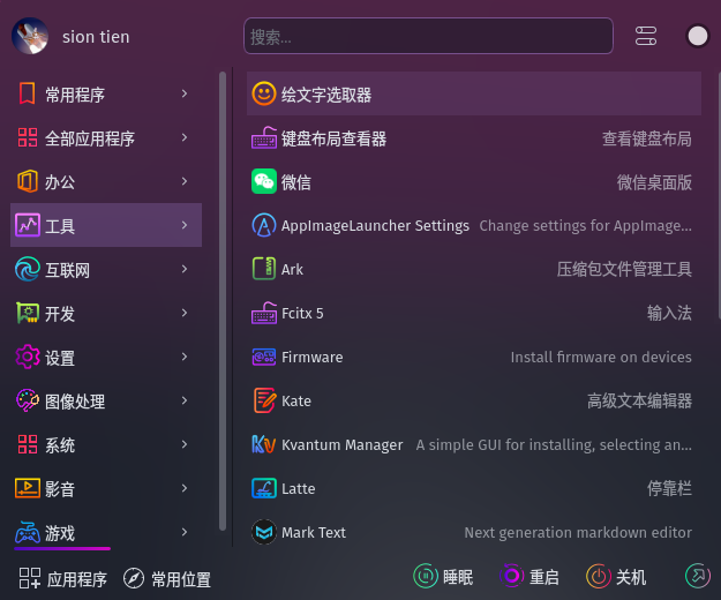This screenshot has height=600, width=721.
Task: Open the AppImageLauncher Settings icon
Action: click(x=264, y=226)
